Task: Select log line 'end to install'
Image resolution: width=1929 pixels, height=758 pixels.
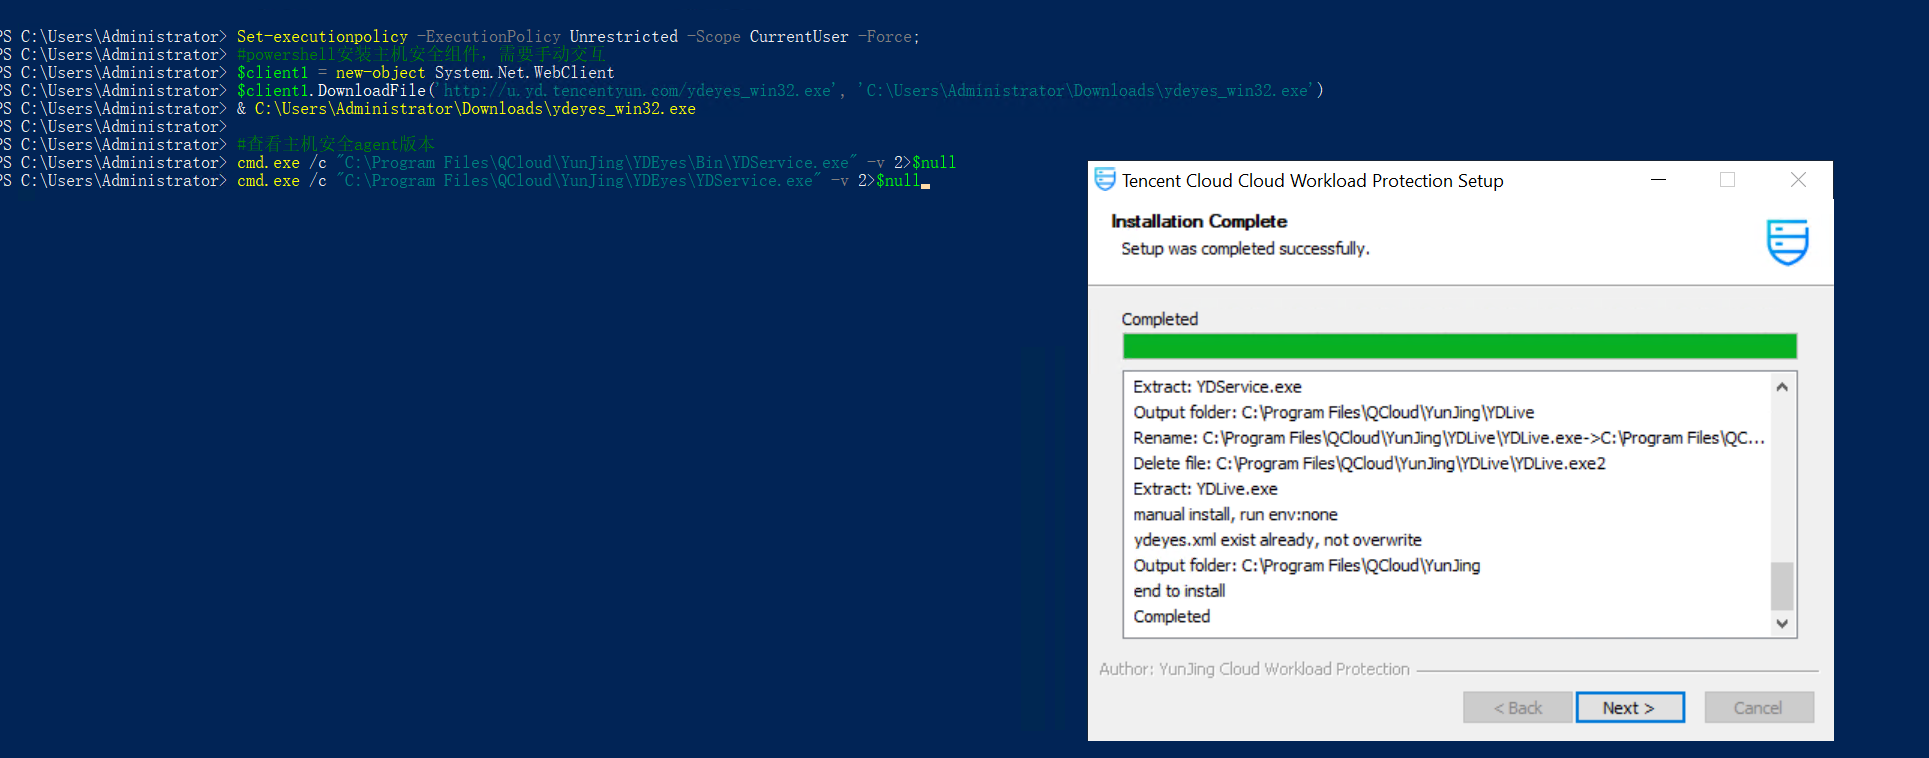Action: [1179, 591]
